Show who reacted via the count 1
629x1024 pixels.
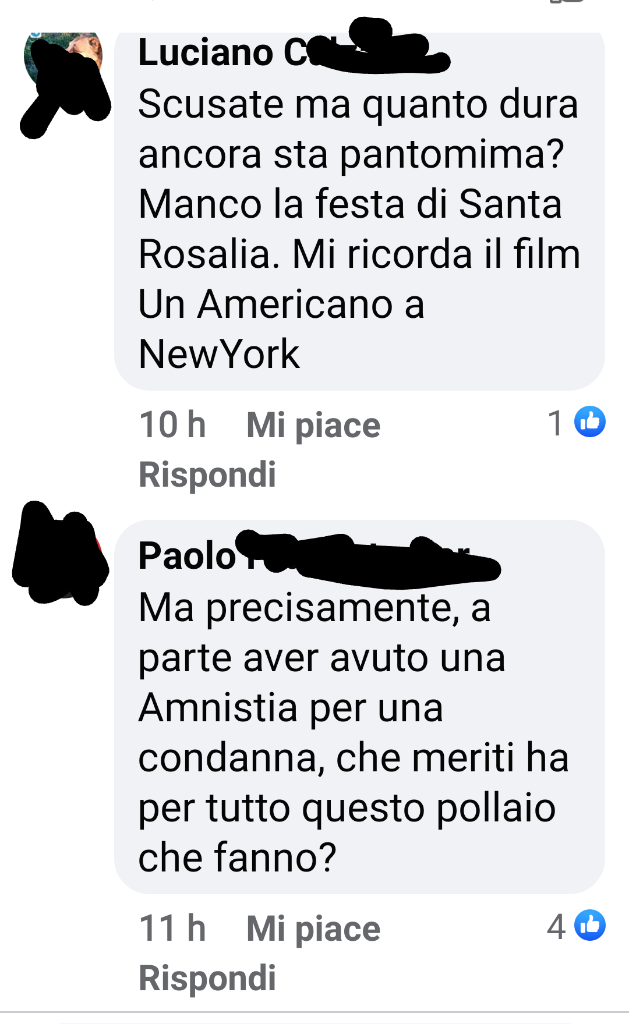click(x=555, y=423)
